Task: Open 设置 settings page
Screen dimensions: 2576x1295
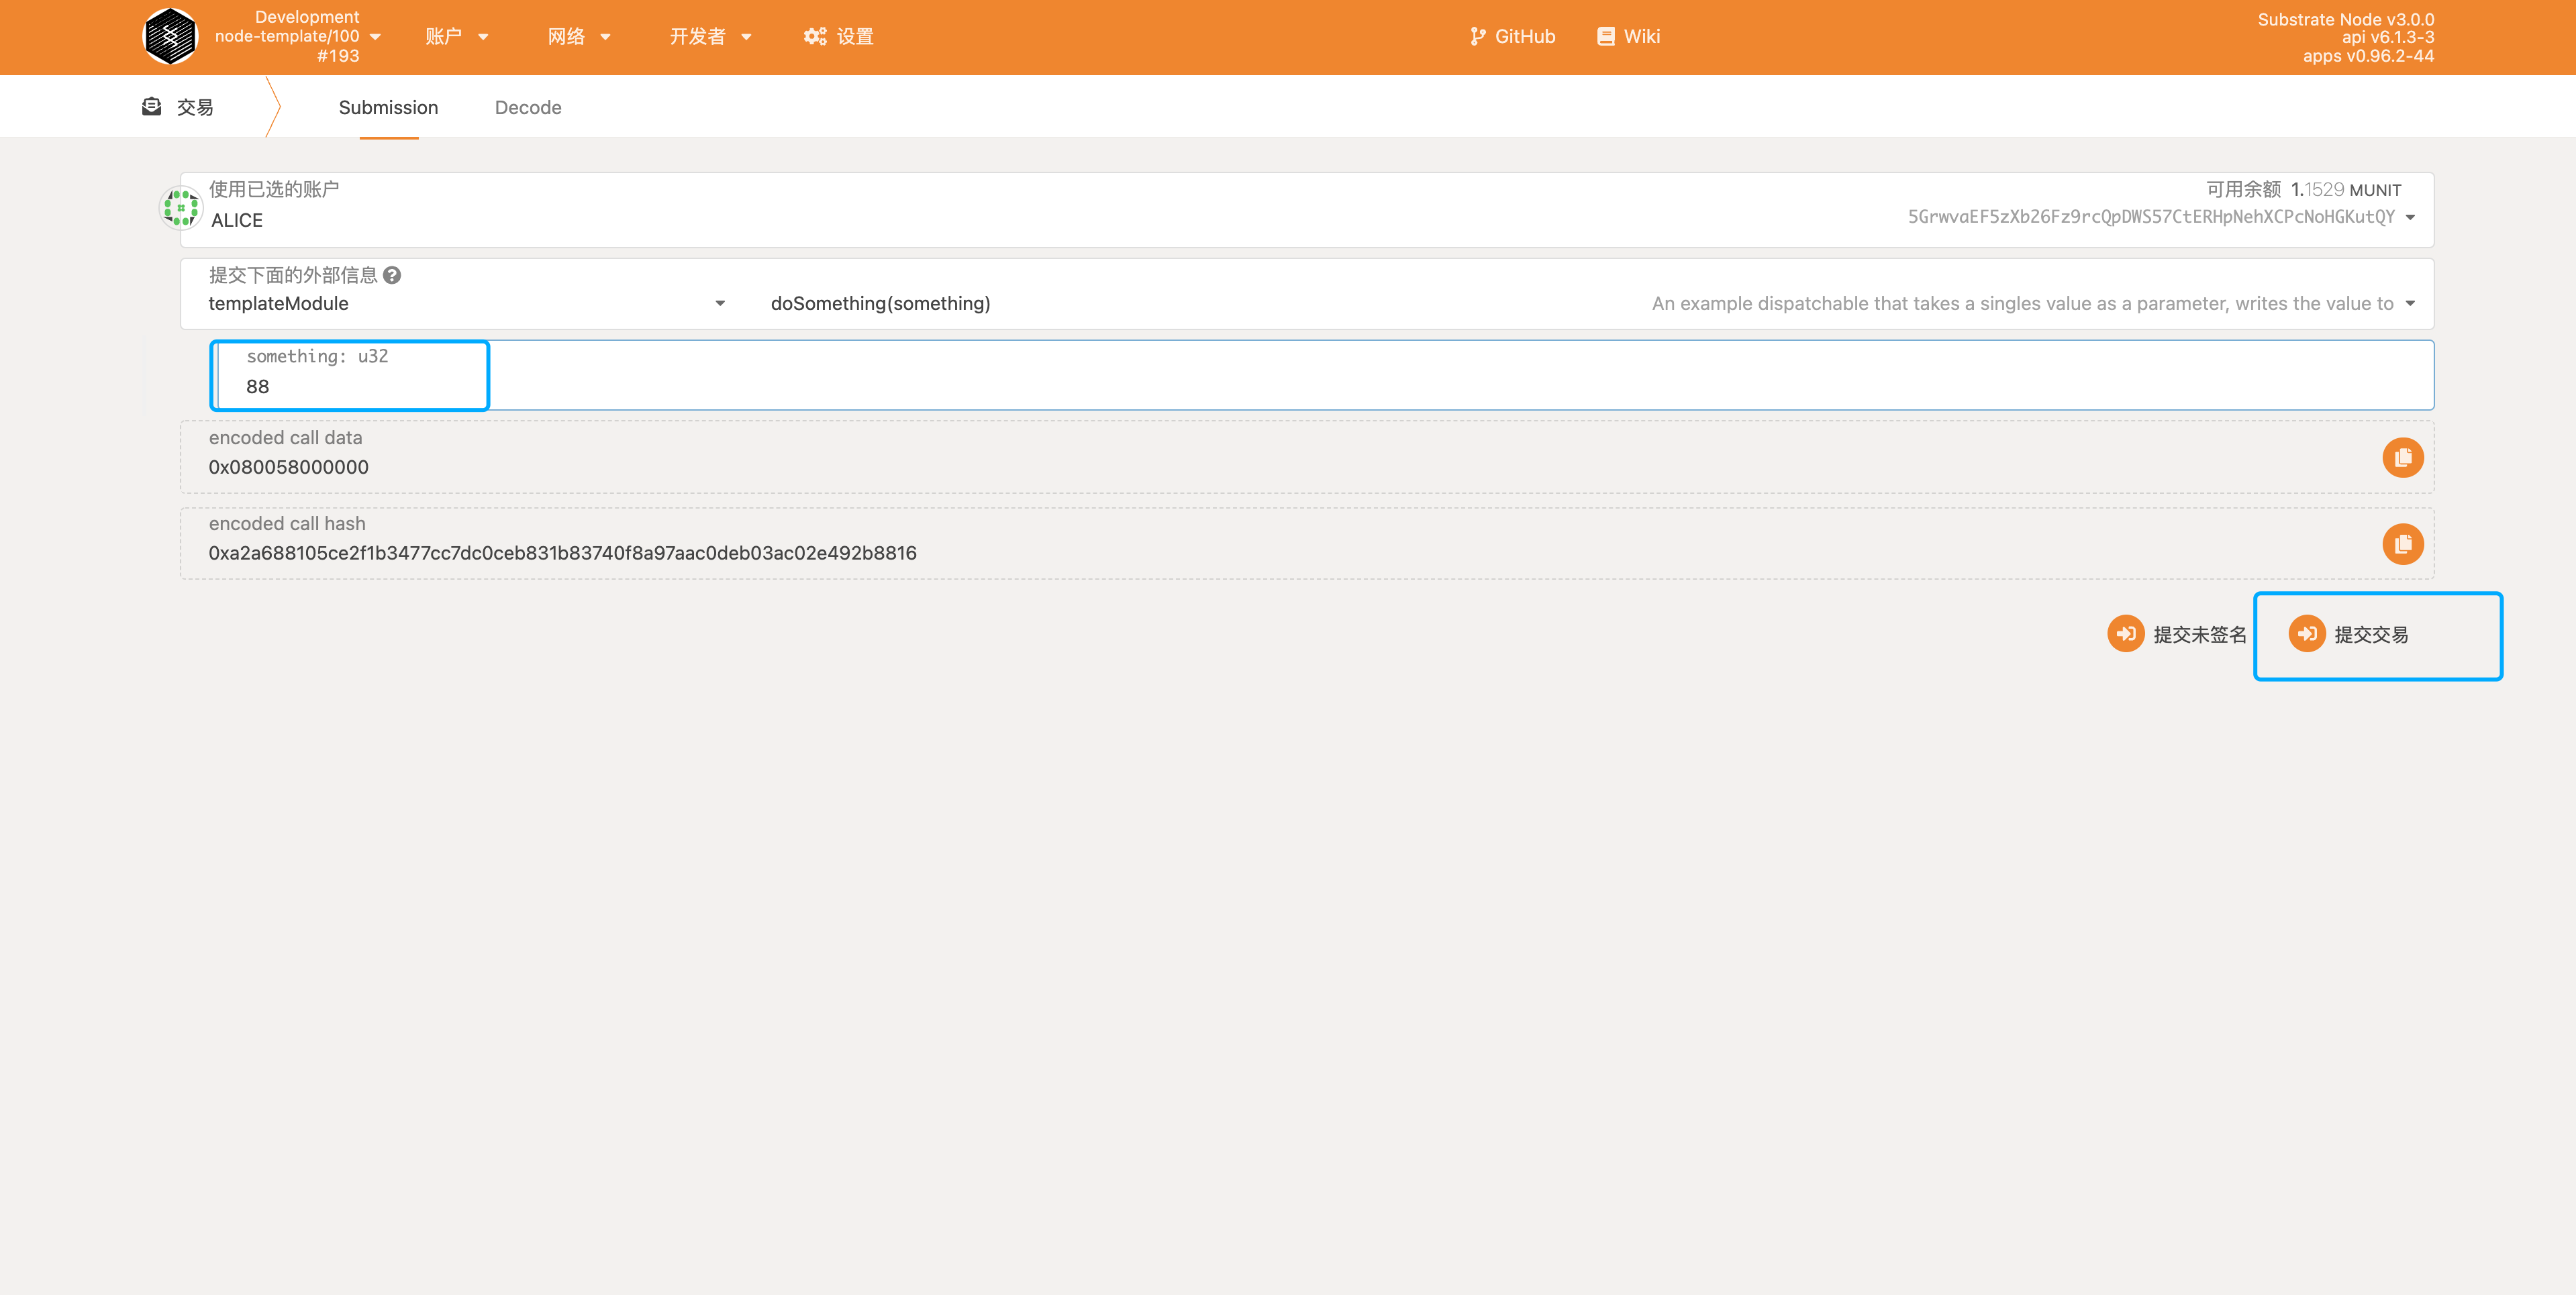Action: pyautogui.click(x=839, y=37)
